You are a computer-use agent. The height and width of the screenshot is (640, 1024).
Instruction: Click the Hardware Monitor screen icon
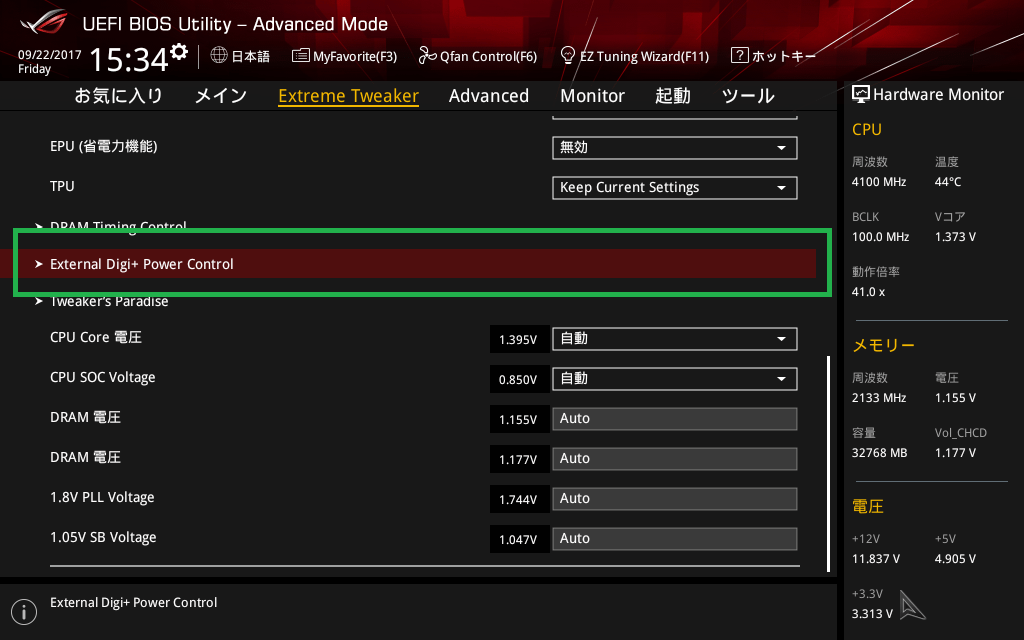pyautogui.click(x=861, y=94)
